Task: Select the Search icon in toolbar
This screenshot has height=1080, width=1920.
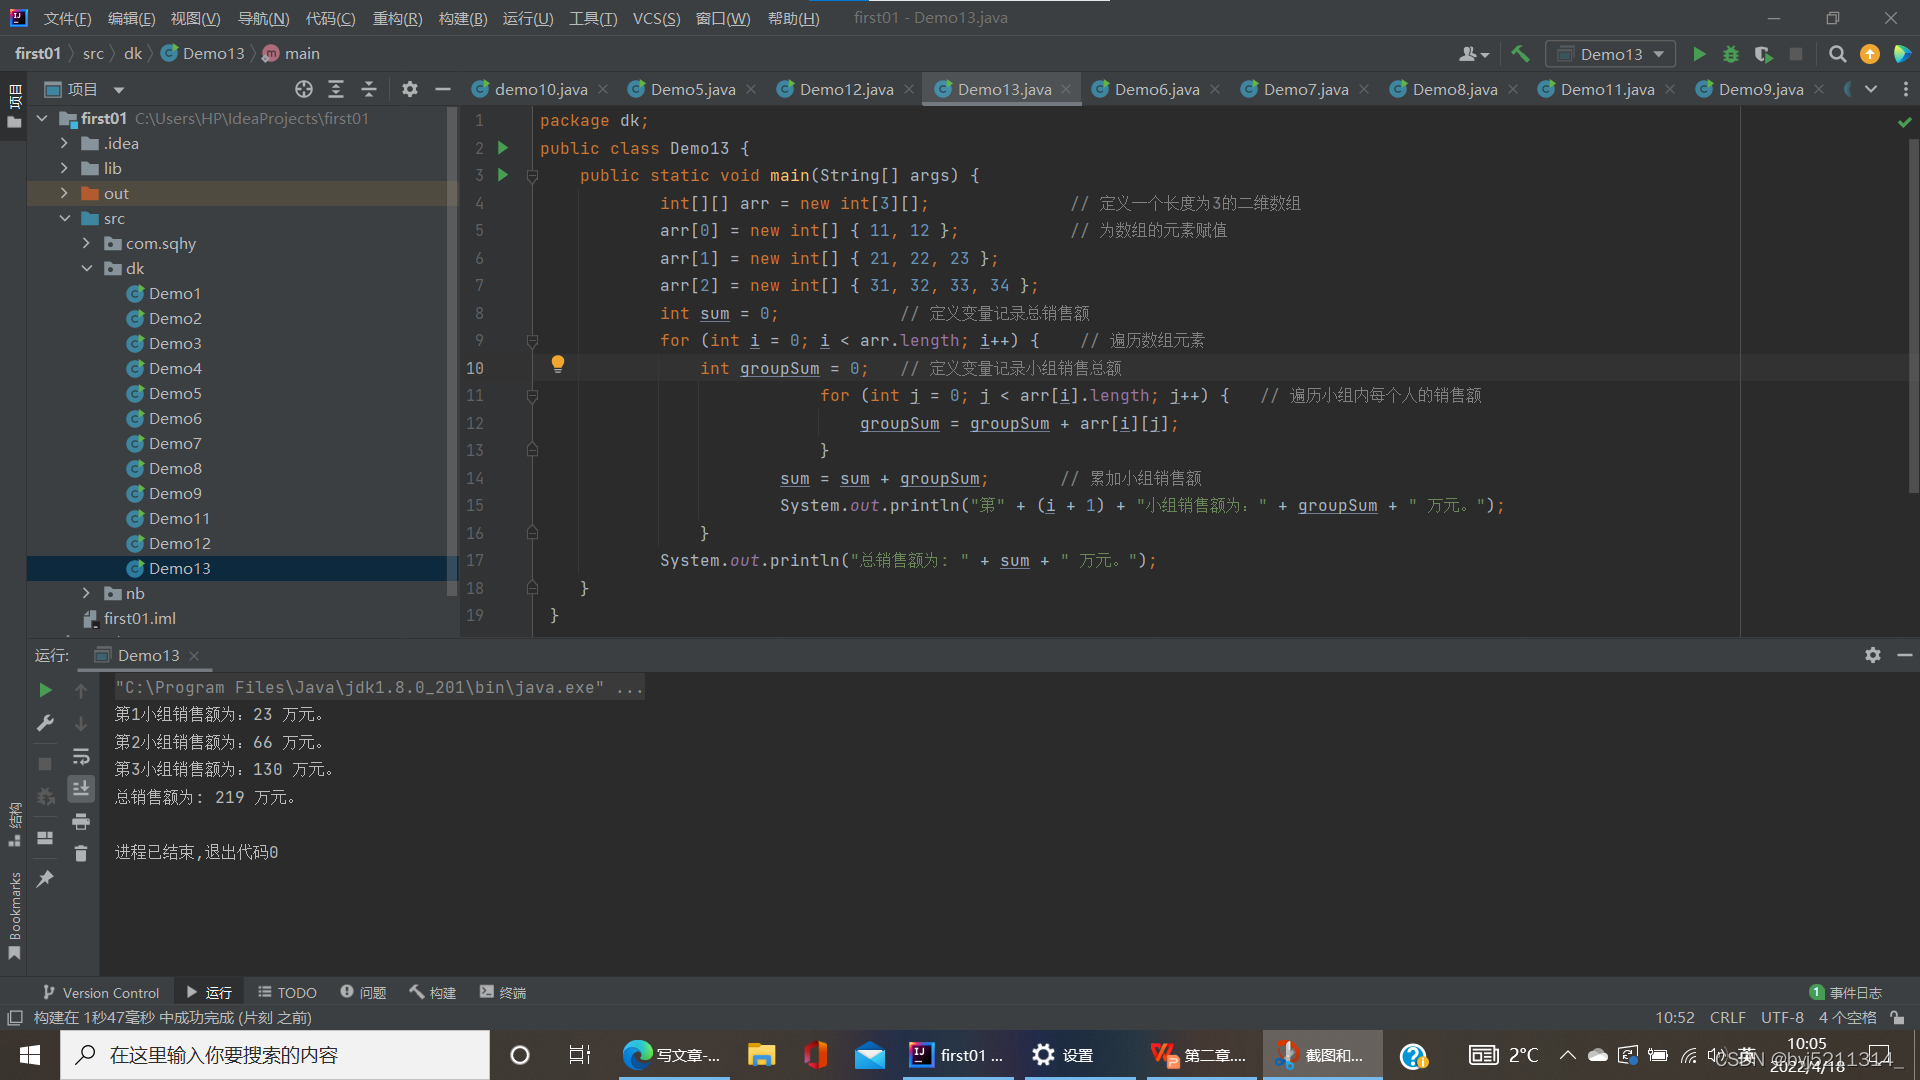Action: point(1838,53)
